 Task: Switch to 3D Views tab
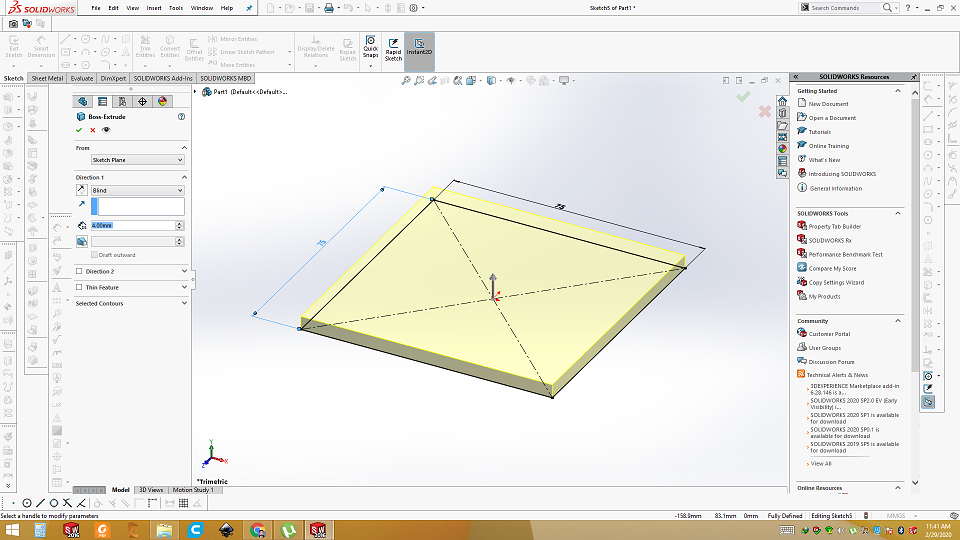(x=151, y=490)
